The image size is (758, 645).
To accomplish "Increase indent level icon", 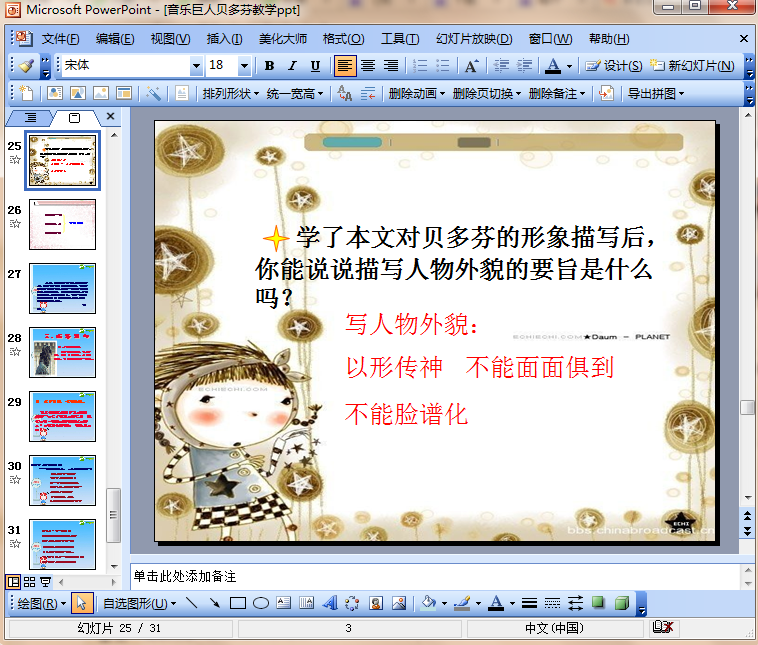I will 524,66.
